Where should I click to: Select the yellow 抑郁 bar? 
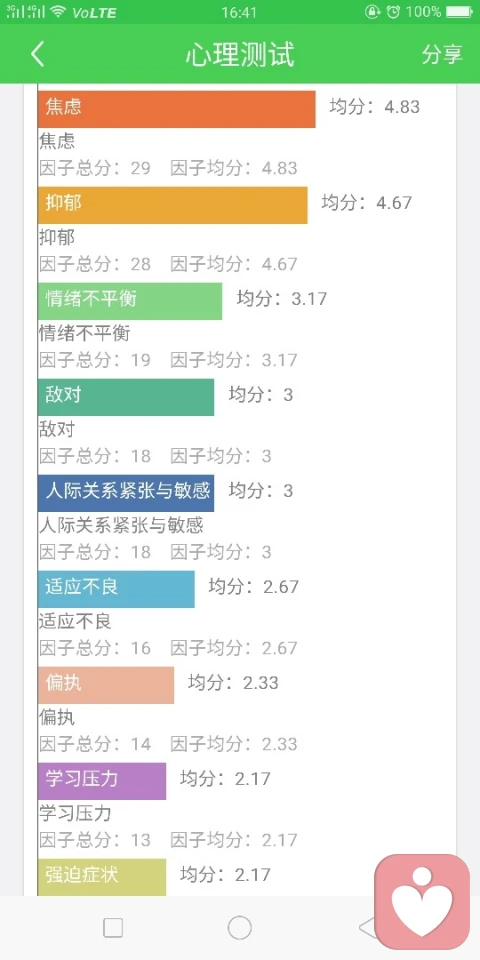click(x=173, y=205)
